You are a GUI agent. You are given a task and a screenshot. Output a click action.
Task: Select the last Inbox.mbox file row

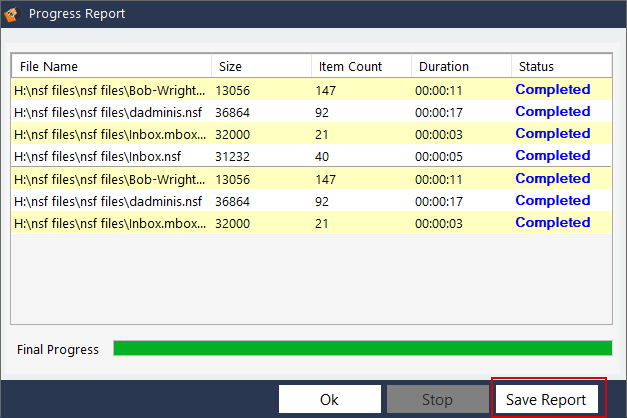109,223
